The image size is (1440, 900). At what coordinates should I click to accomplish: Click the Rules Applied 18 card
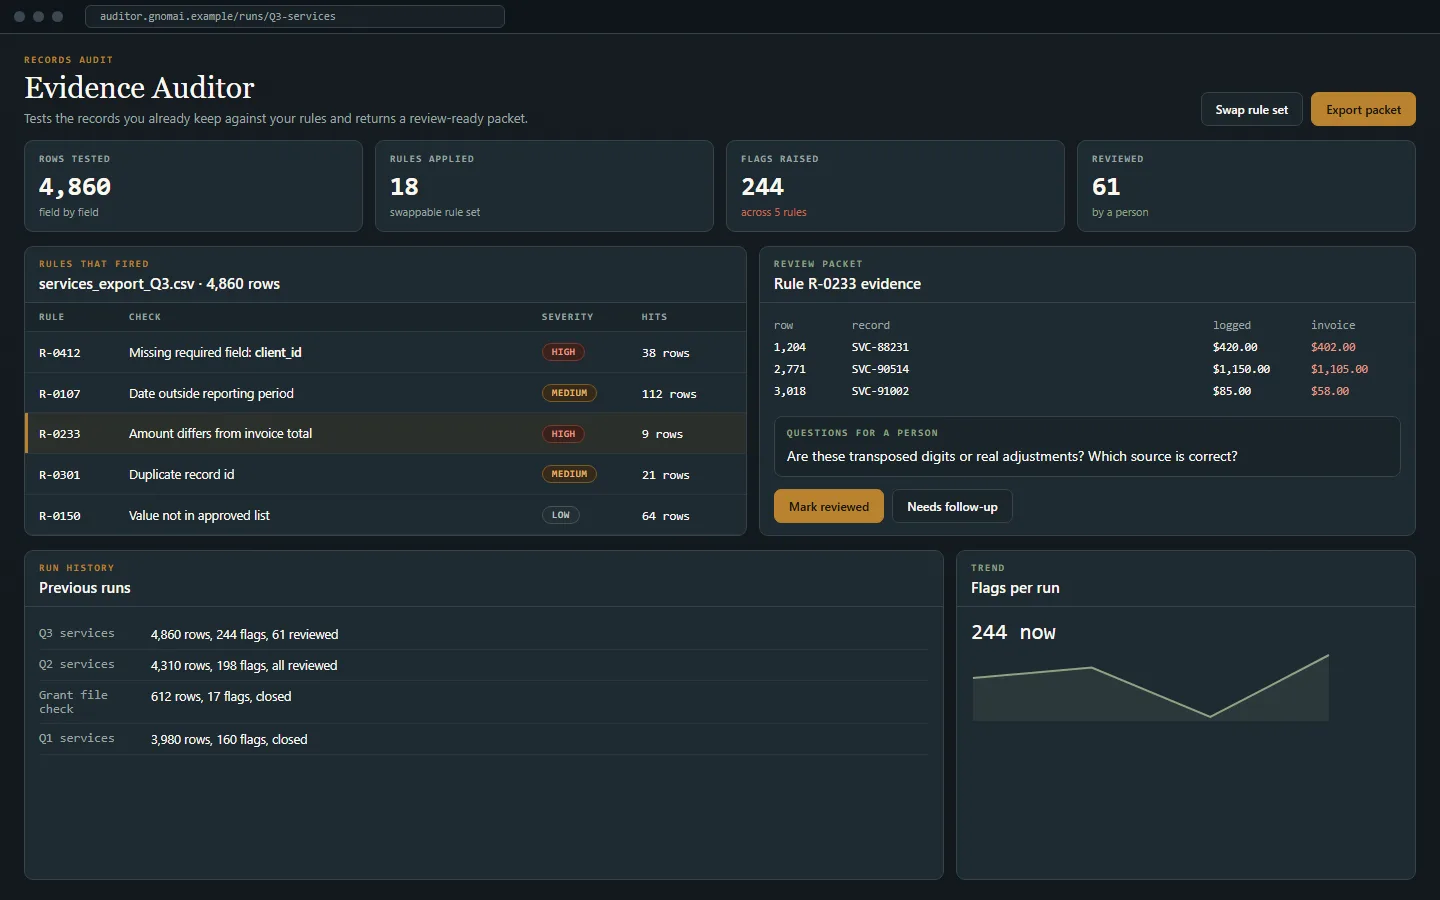coord(544,186)
